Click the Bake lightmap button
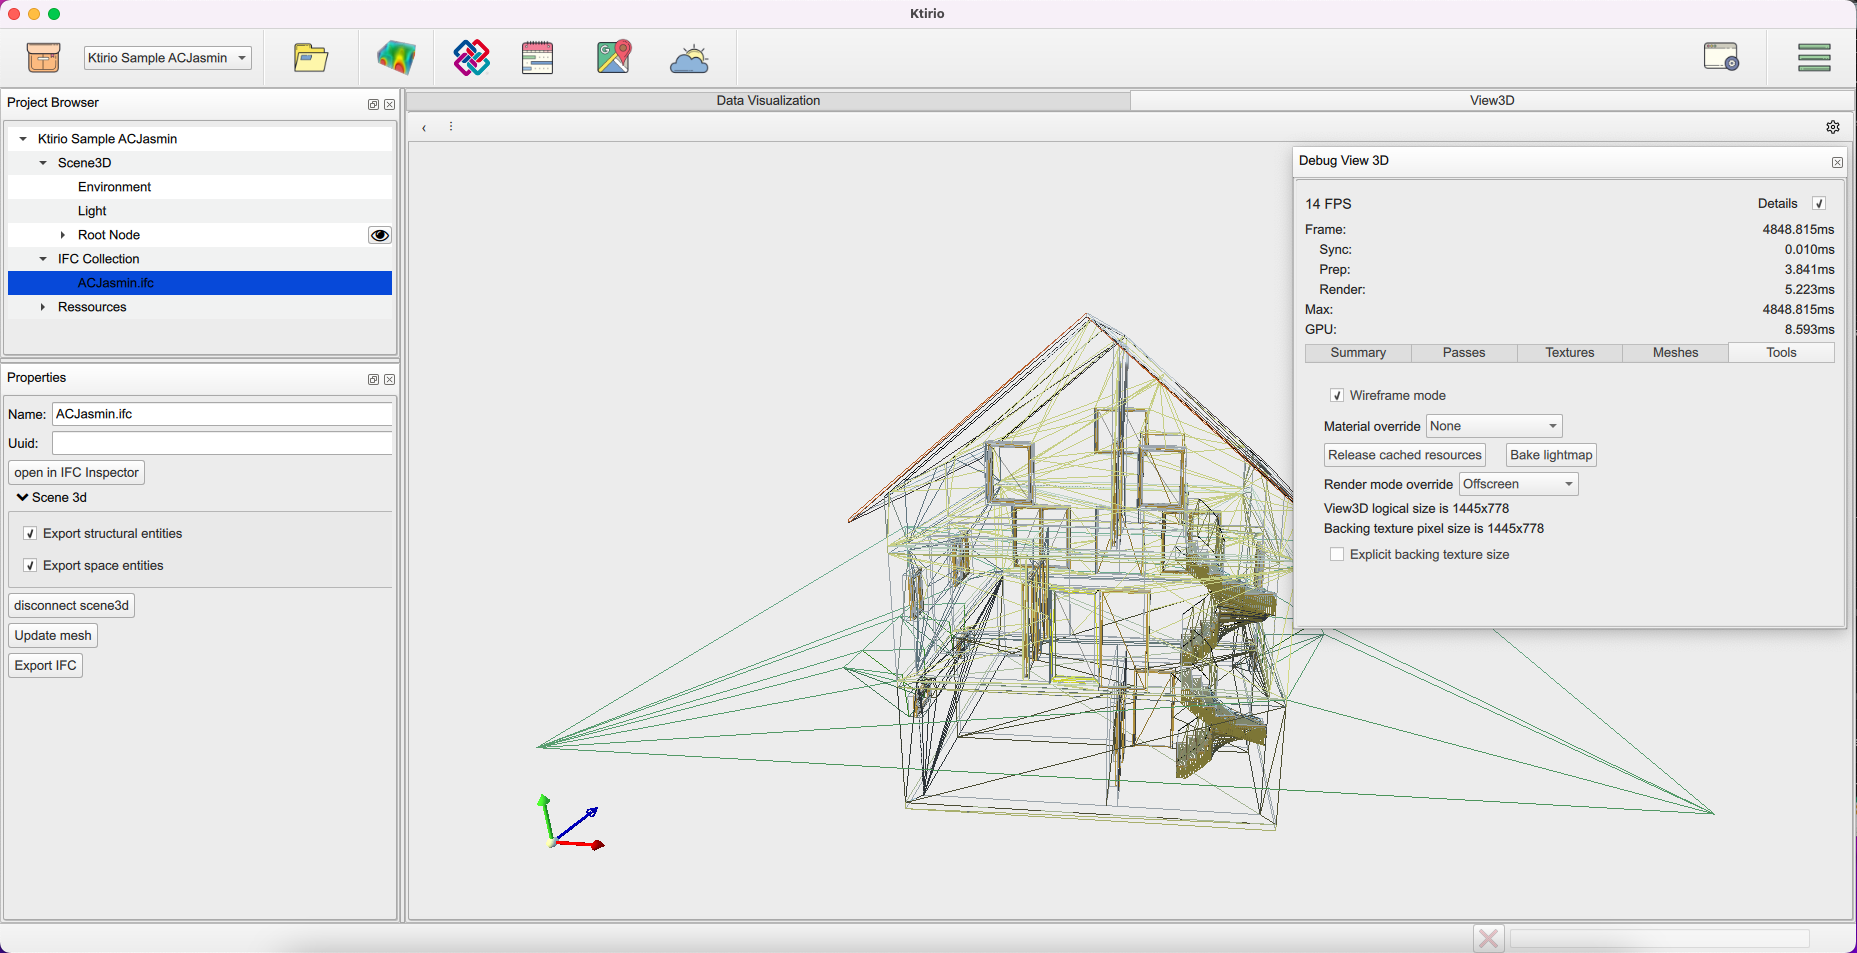Screen dimensions: 1857x953 coord(1550,455)
